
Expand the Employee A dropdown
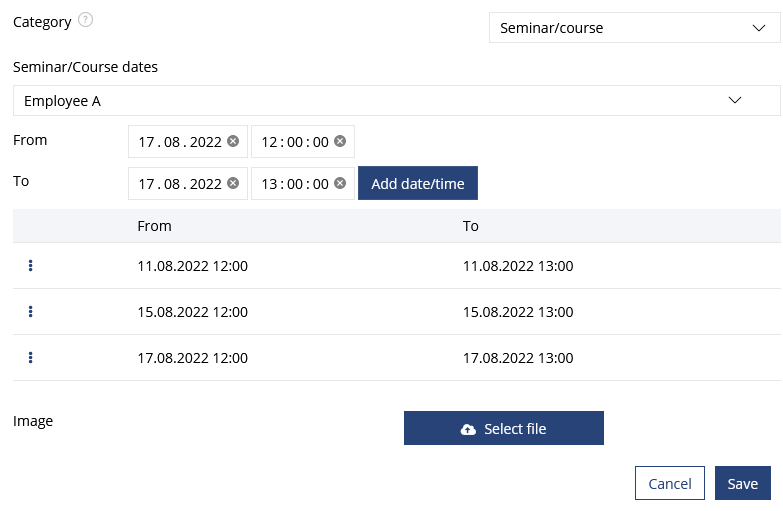(x=396, y=100)
